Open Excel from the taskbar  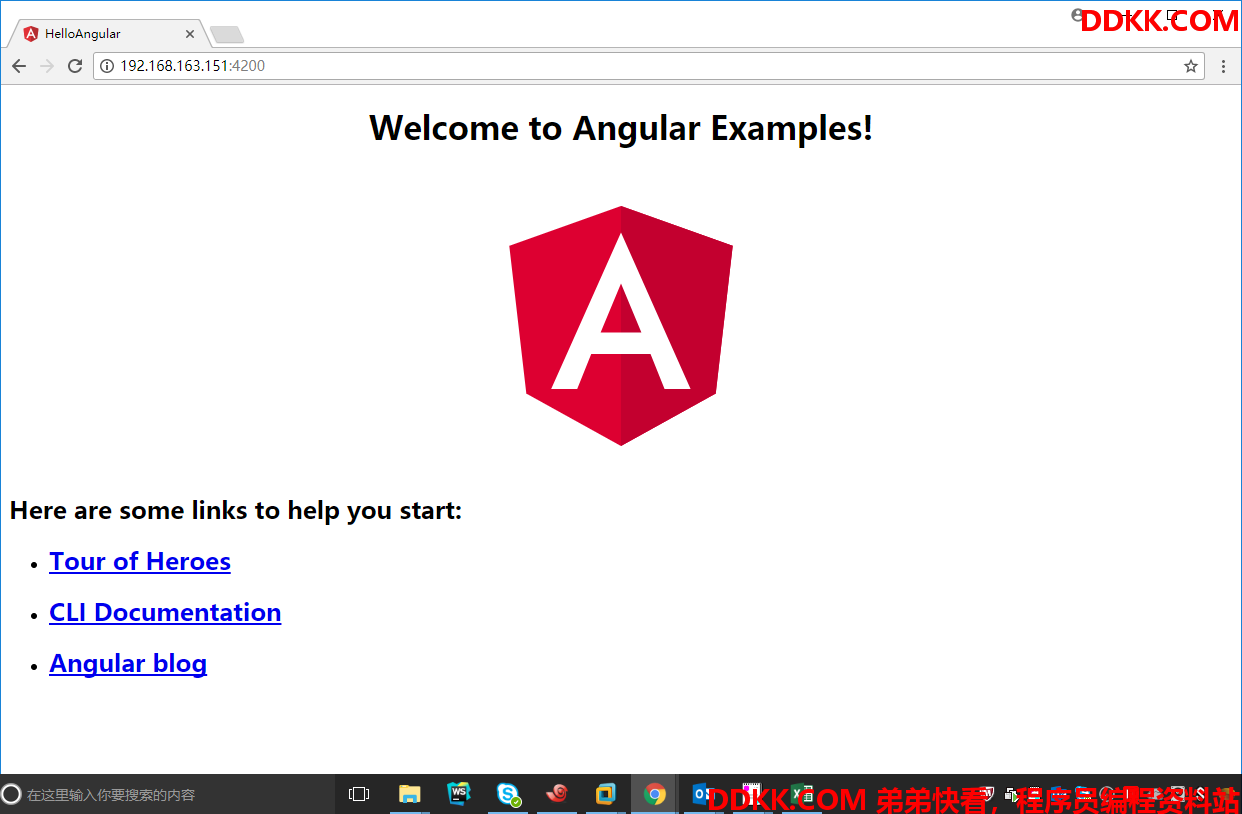pyautogui.click(x=801, y=794)
